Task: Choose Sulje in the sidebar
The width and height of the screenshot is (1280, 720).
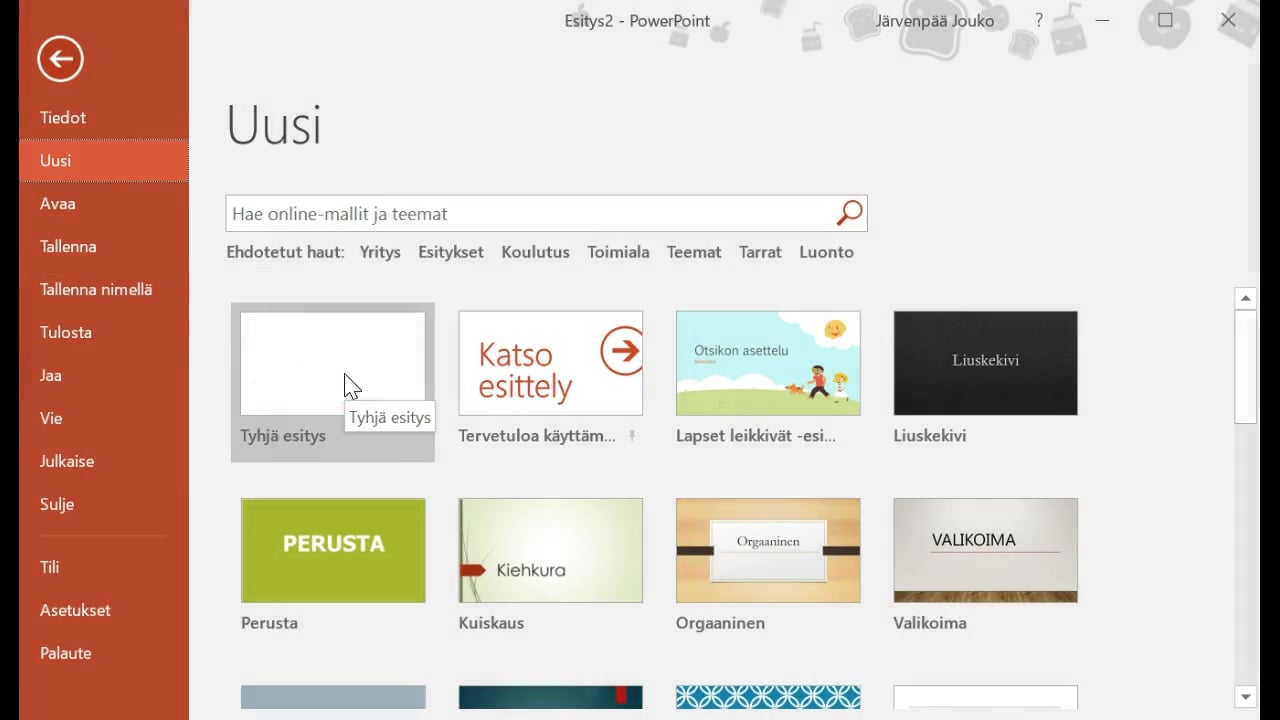Action: coord(103,504)
